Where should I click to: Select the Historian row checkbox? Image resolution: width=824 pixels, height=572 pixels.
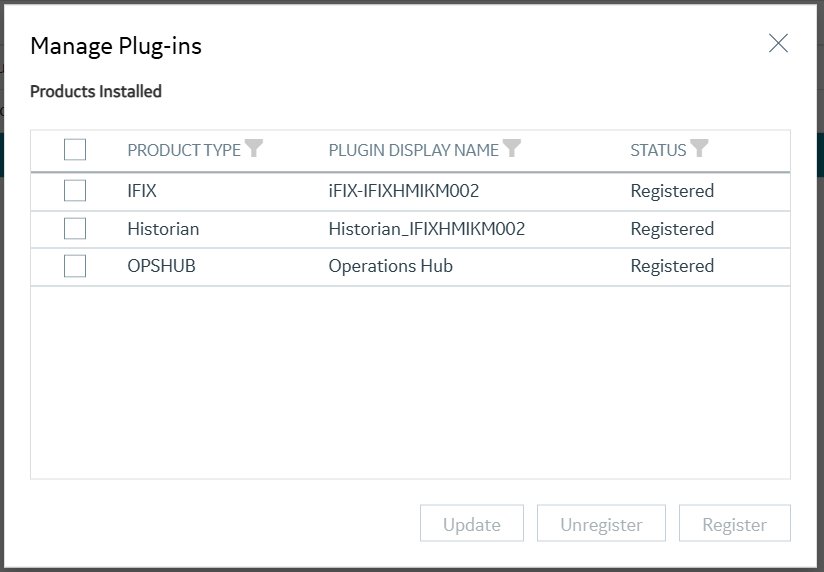tap(75, 229)
